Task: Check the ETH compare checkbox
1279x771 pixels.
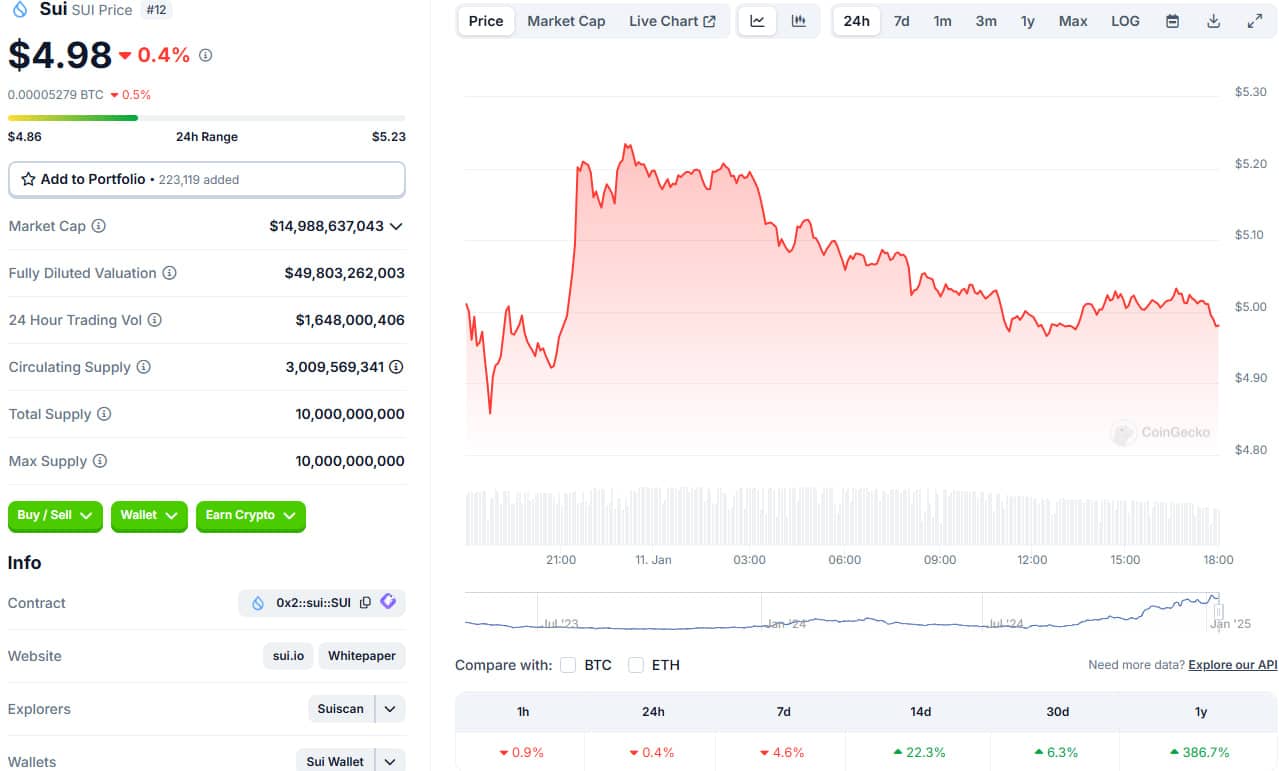Action: tap(635, 665)
